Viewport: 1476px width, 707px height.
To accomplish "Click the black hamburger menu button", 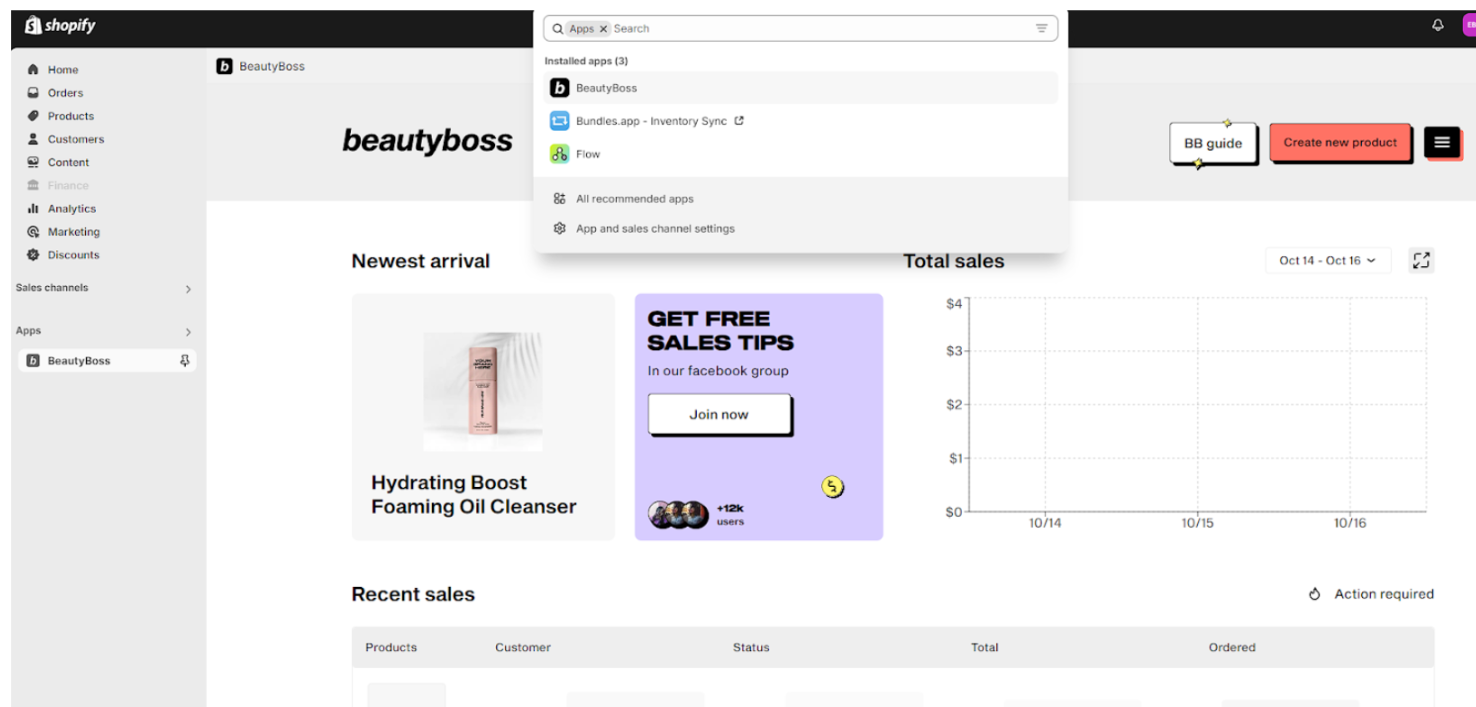I will [x=1441, y=143].
